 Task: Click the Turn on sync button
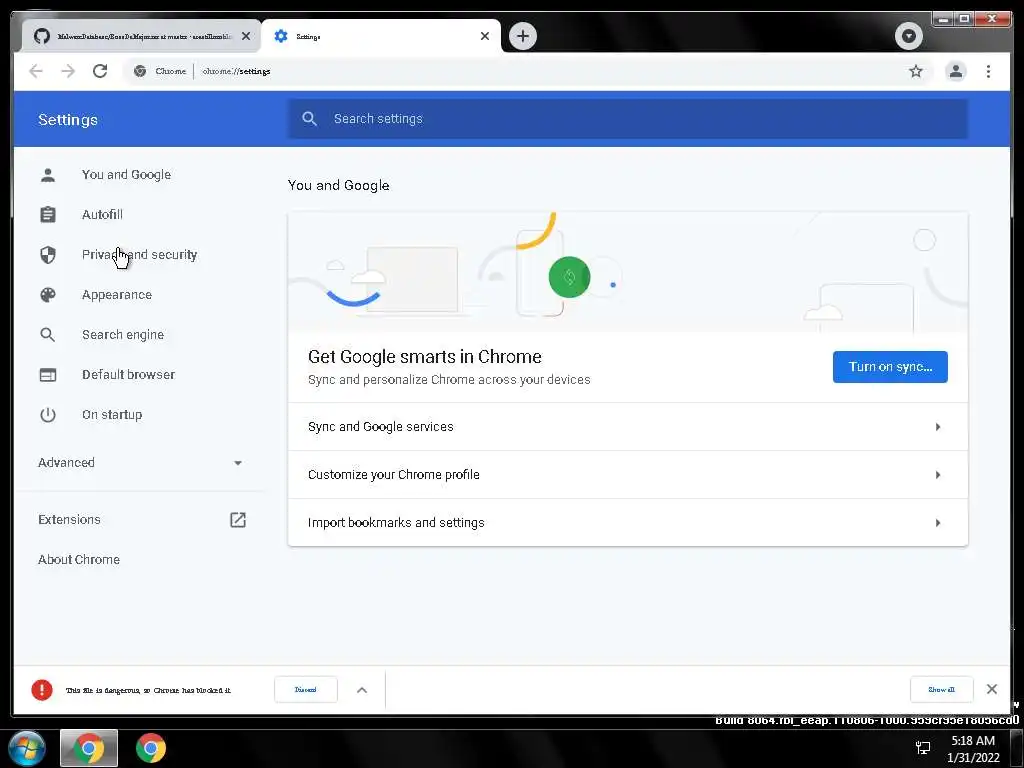coord(890,366)
